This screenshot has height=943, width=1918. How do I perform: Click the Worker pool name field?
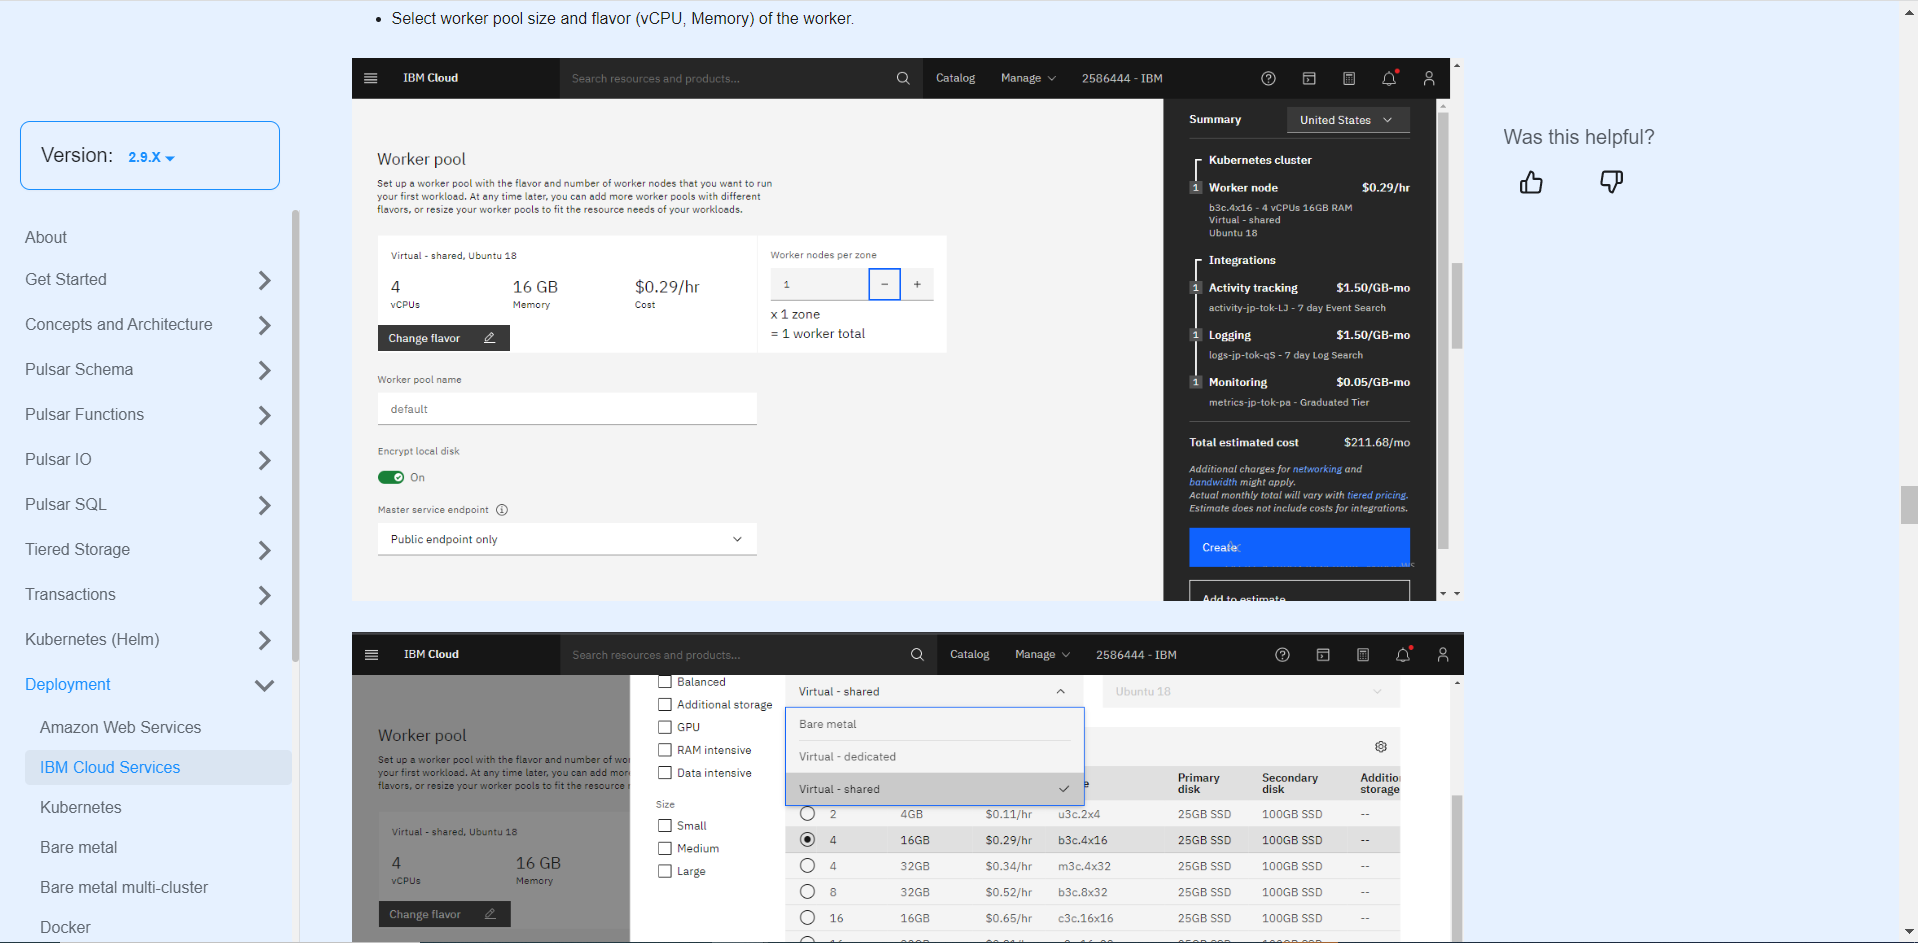(567, 409)
